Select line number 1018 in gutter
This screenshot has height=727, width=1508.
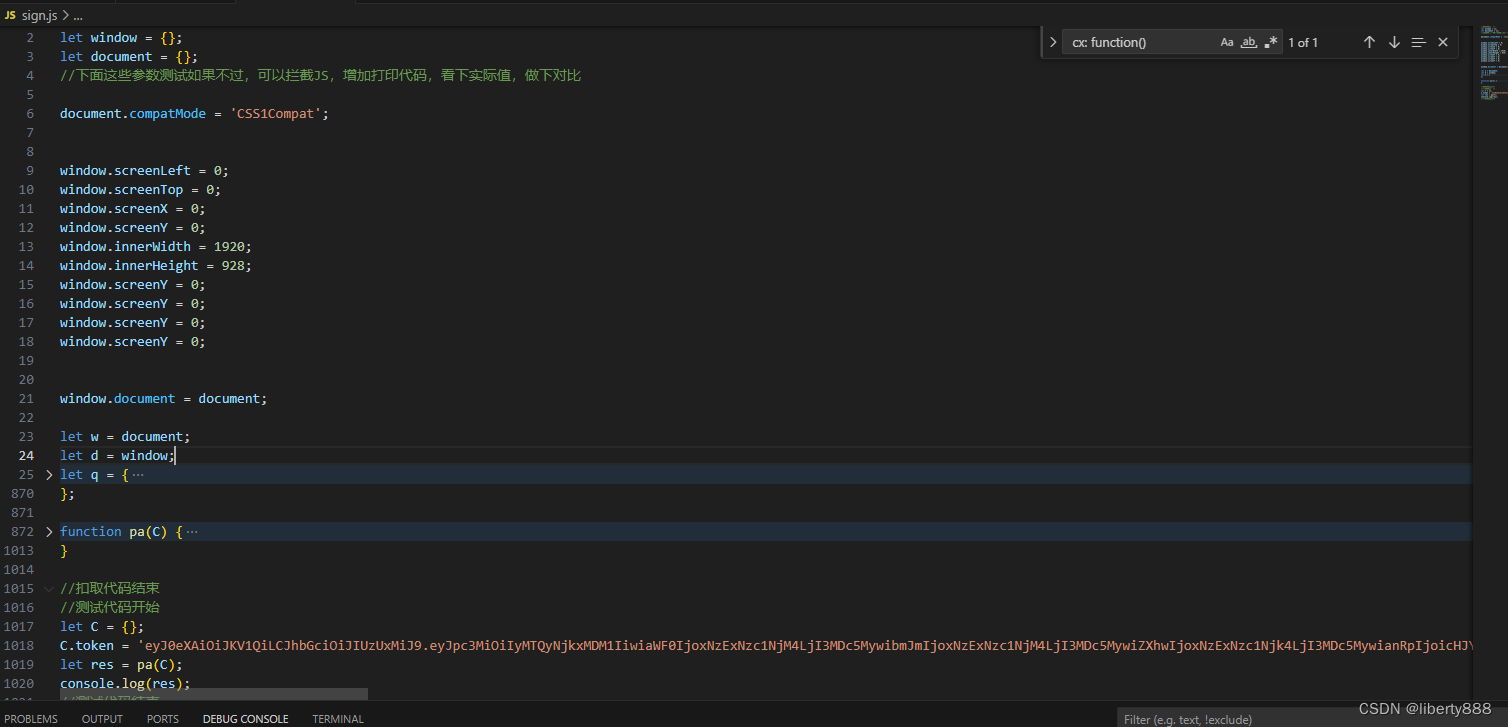18,646
